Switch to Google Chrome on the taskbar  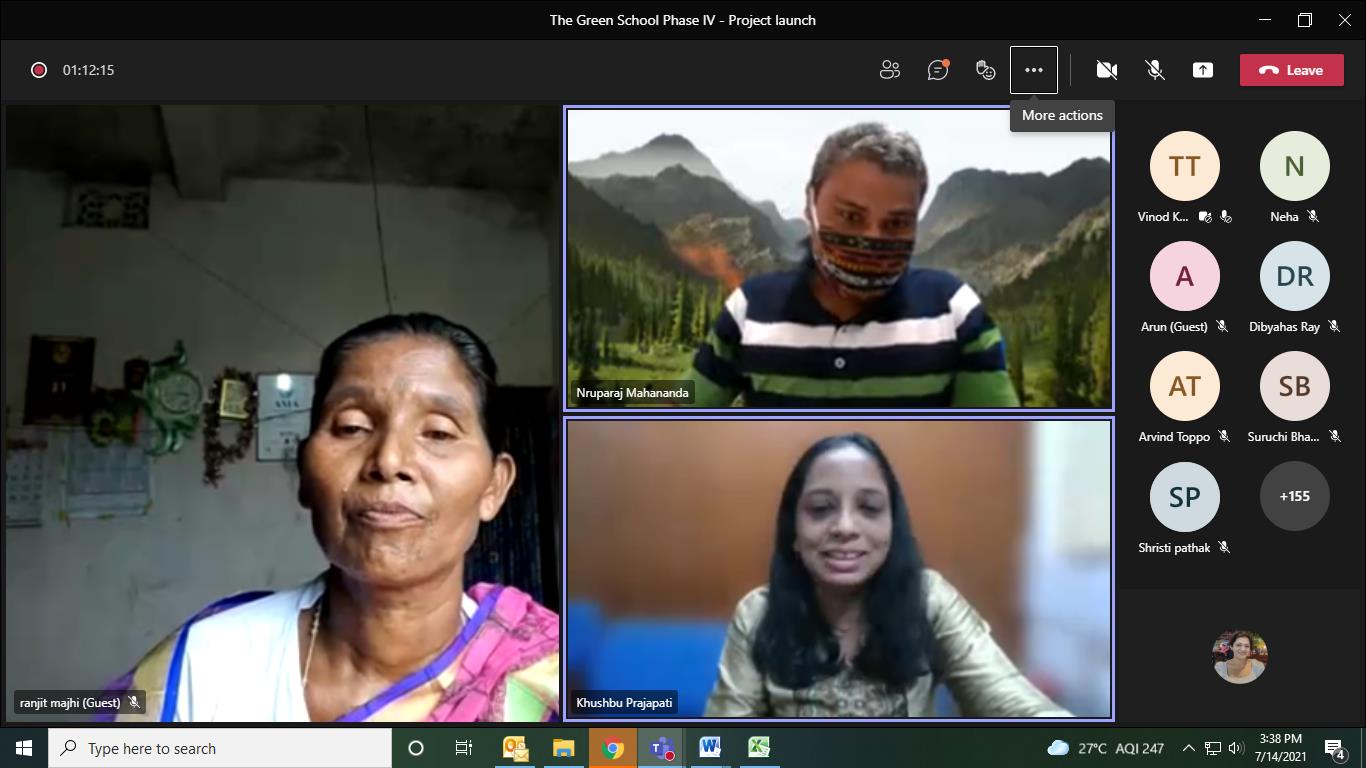point(612,748)
